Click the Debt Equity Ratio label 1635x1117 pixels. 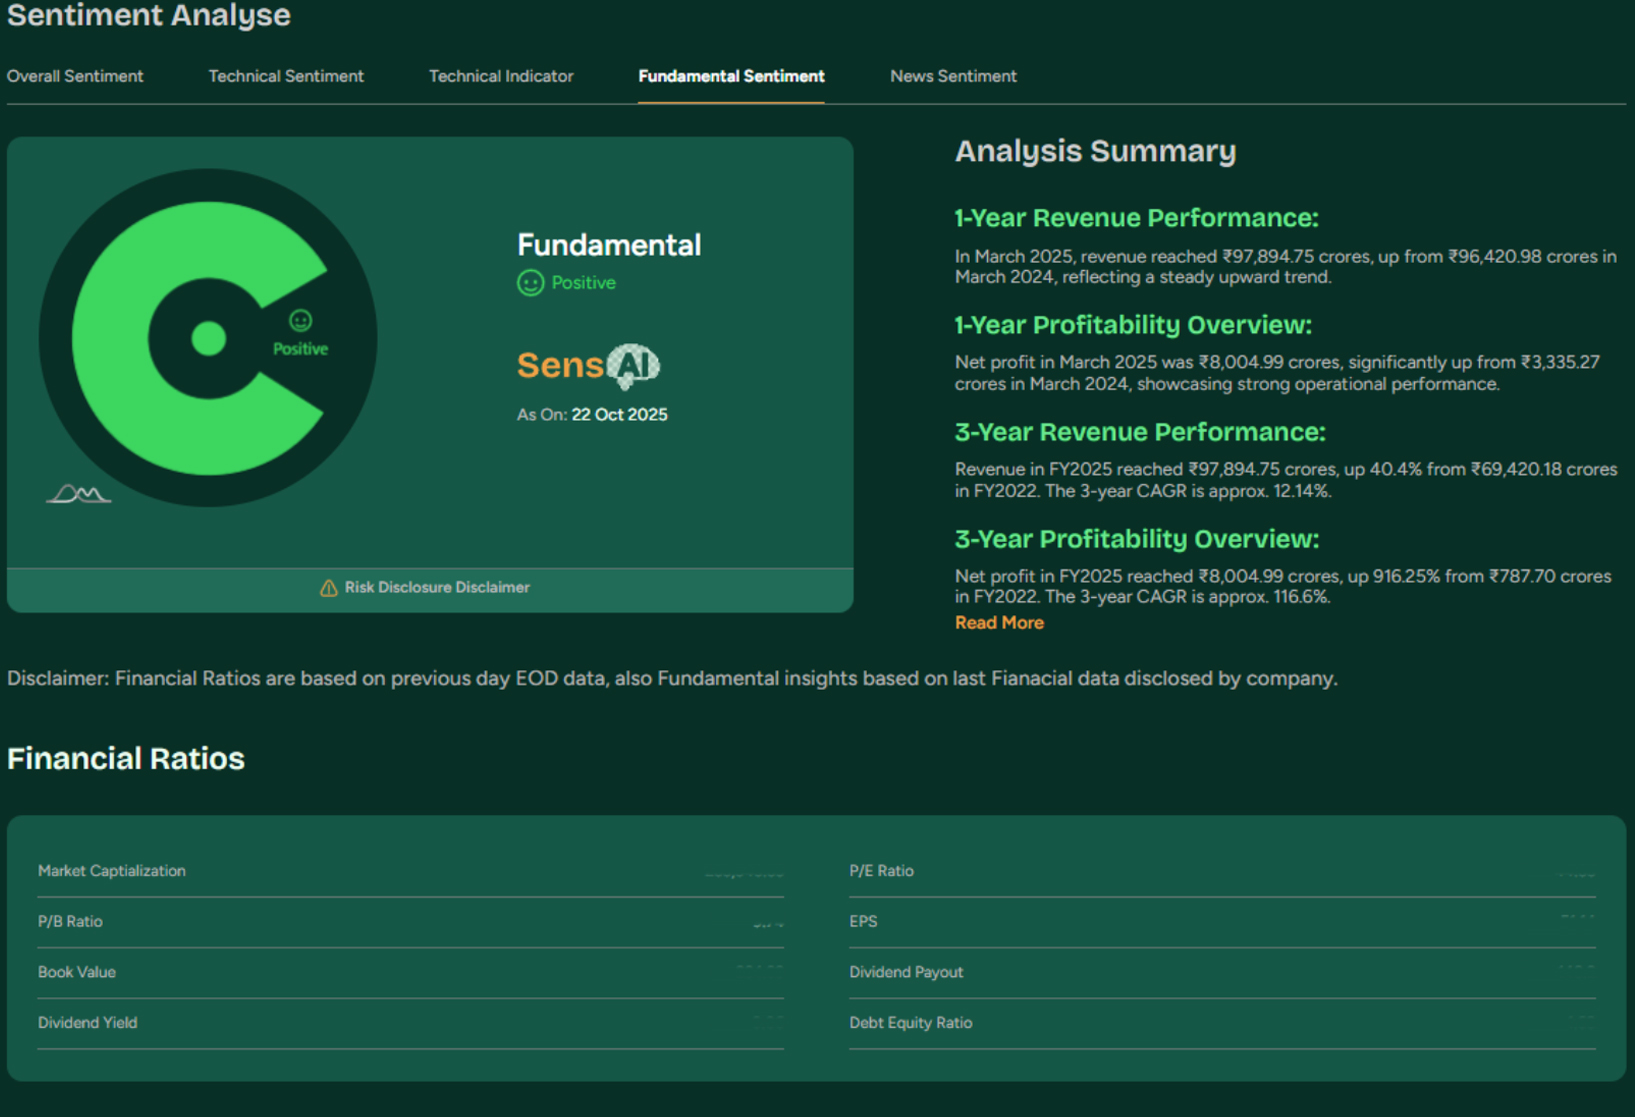point(910,1023)
